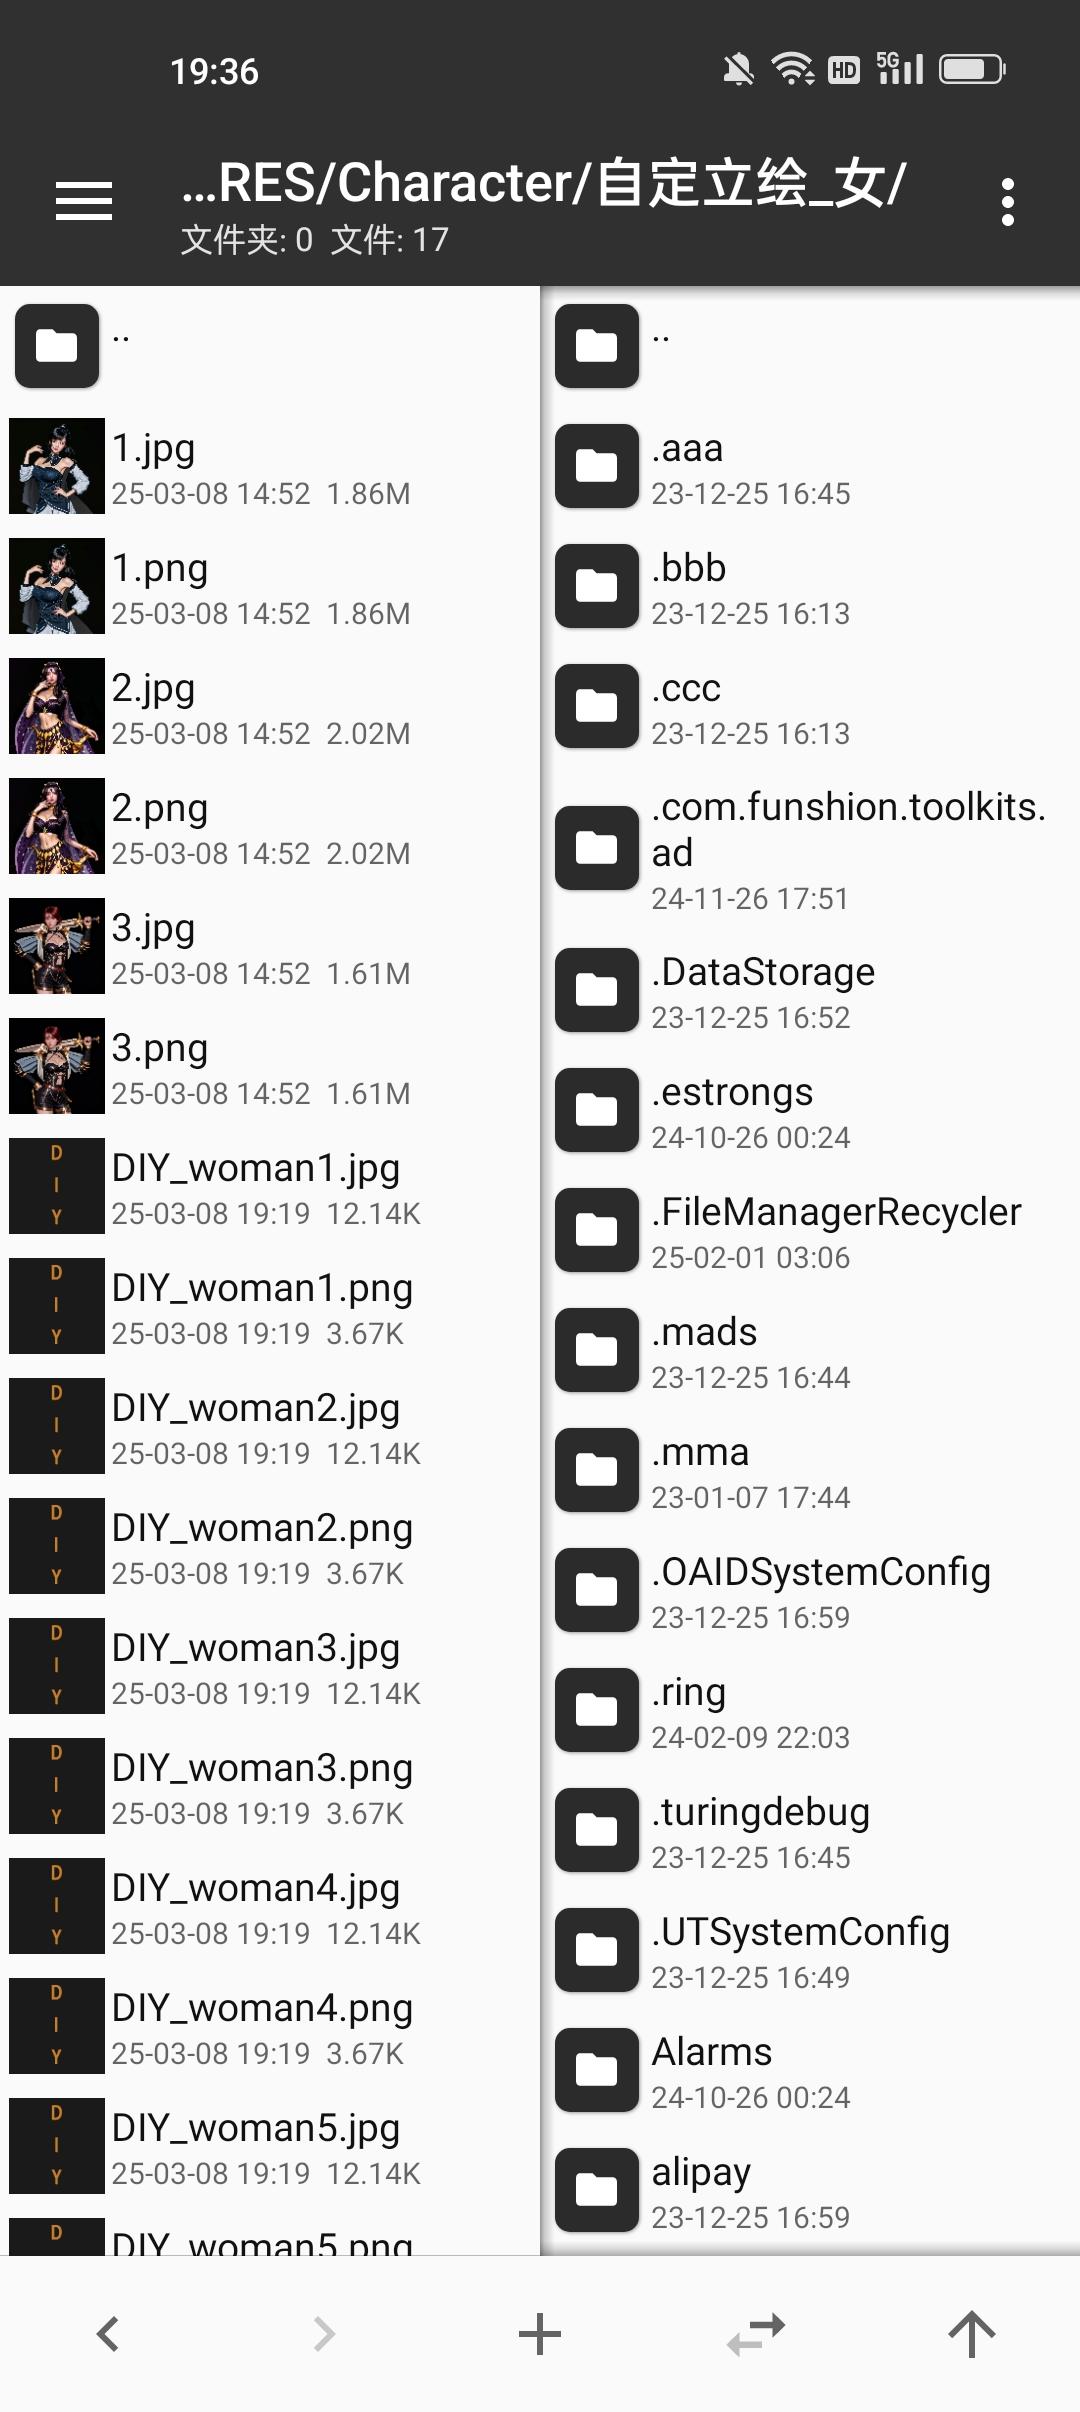Open the .aaa folder icon
Image resolution: width=1080 pixels, height=2412 pixels.
click(597, 466)
